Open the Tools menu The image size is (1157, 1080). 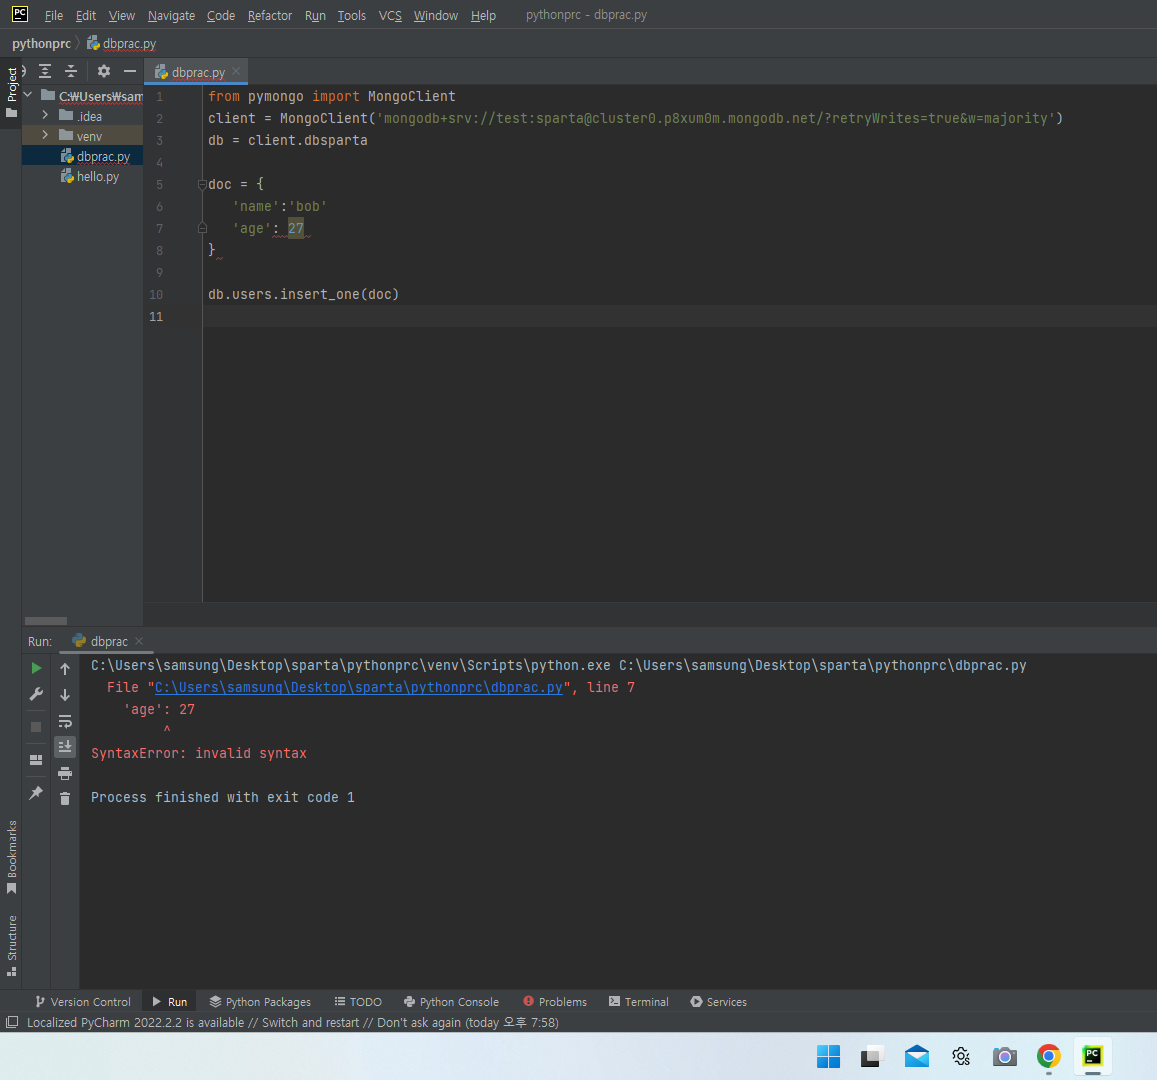tap(351, 15)
